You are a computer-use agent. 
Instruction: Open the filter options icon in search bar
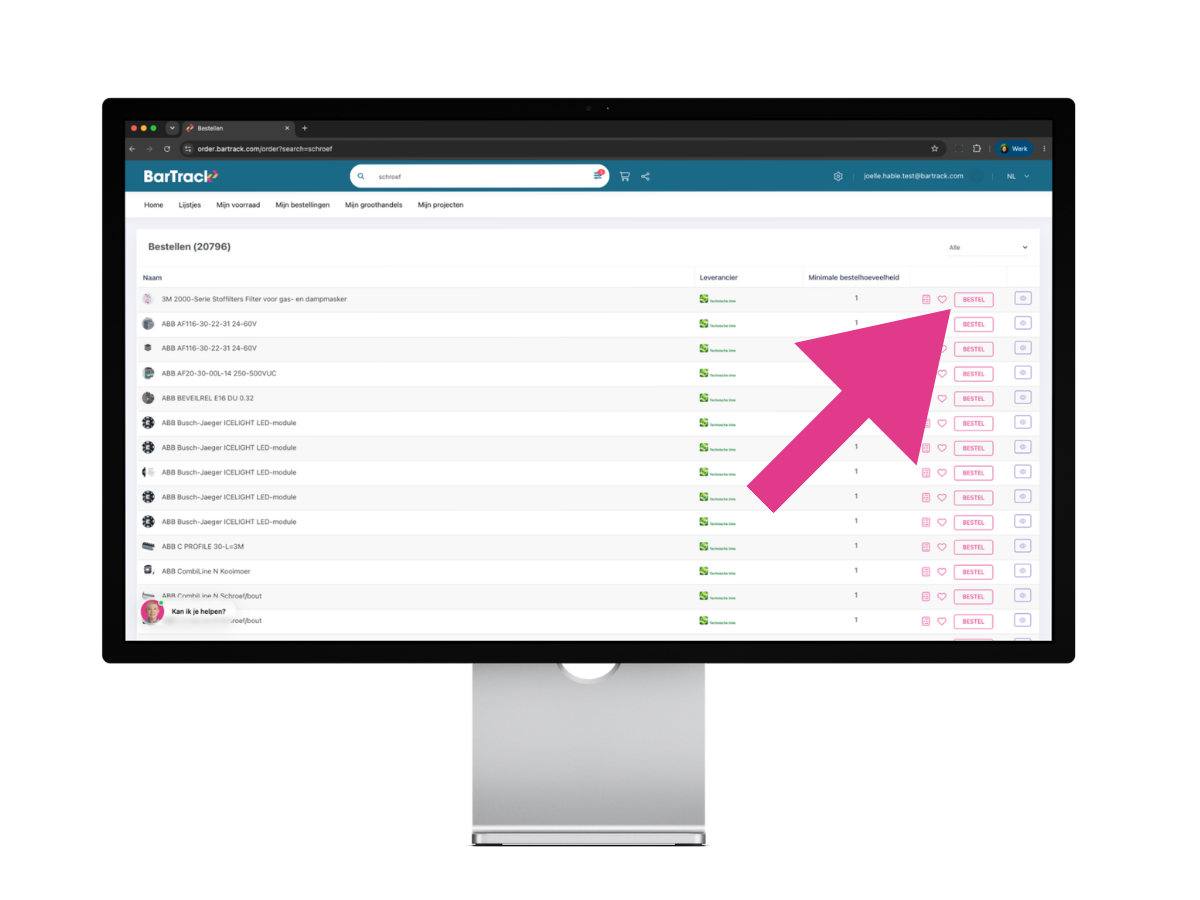[598, 175]
